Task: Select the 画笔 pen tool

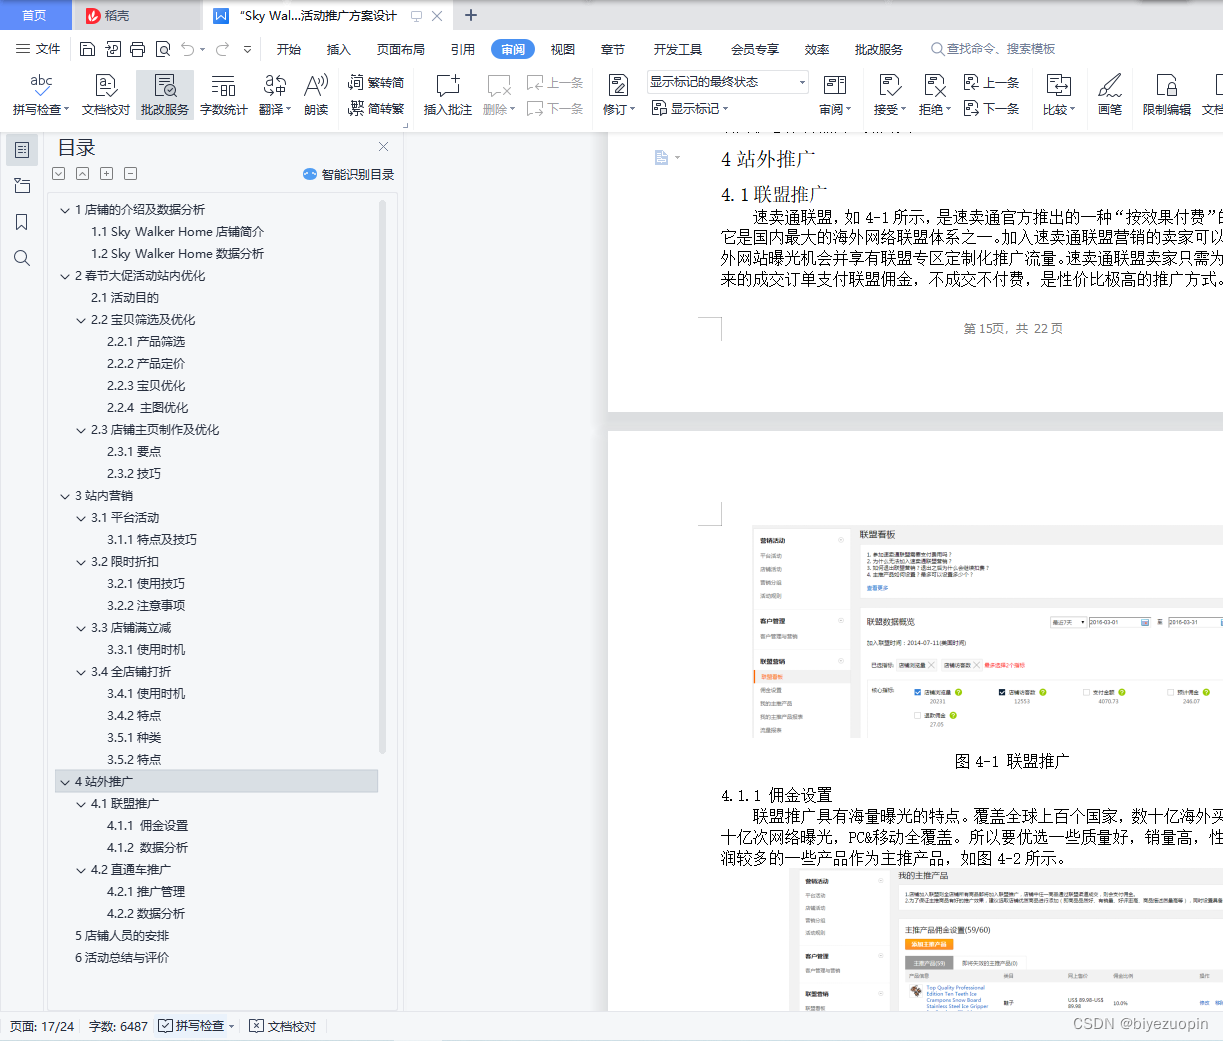Action: tap(1110, 95)
